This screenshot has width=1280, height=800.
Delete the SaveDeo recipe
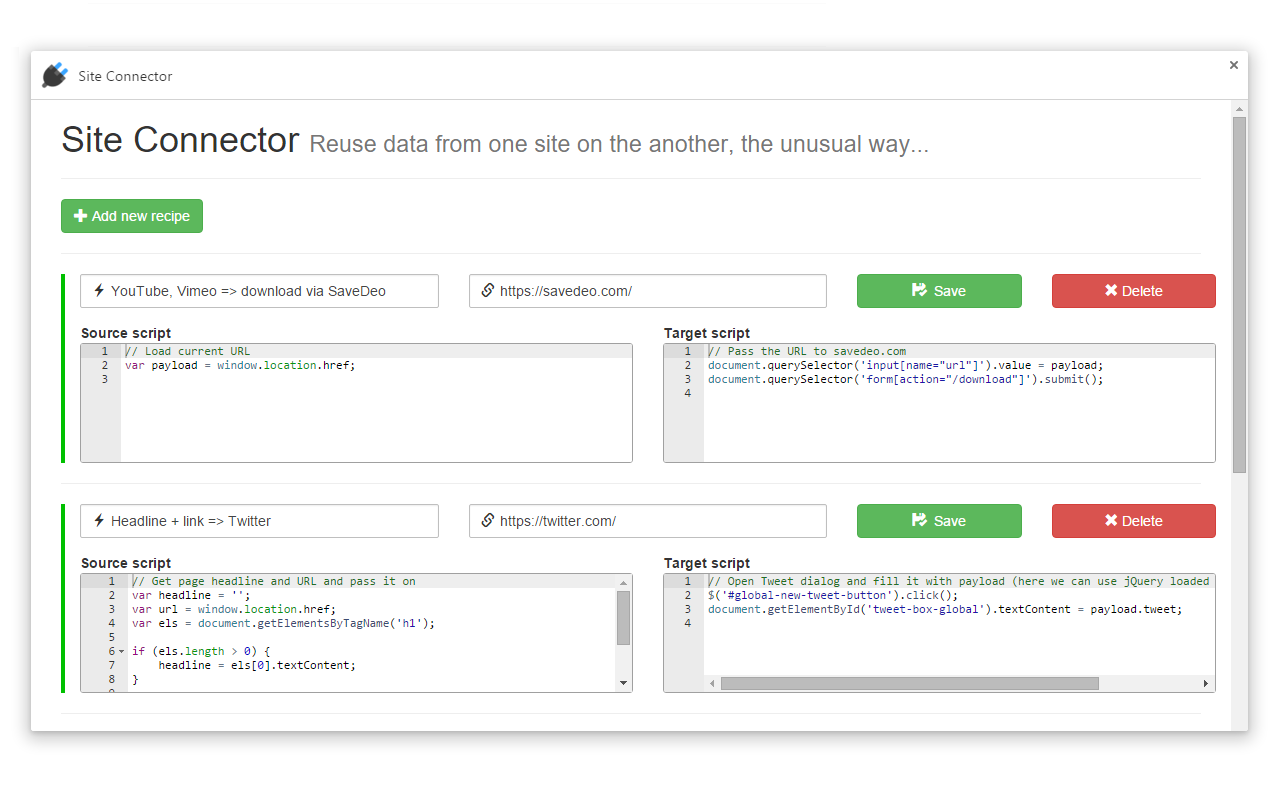(x=1134, y=291)
